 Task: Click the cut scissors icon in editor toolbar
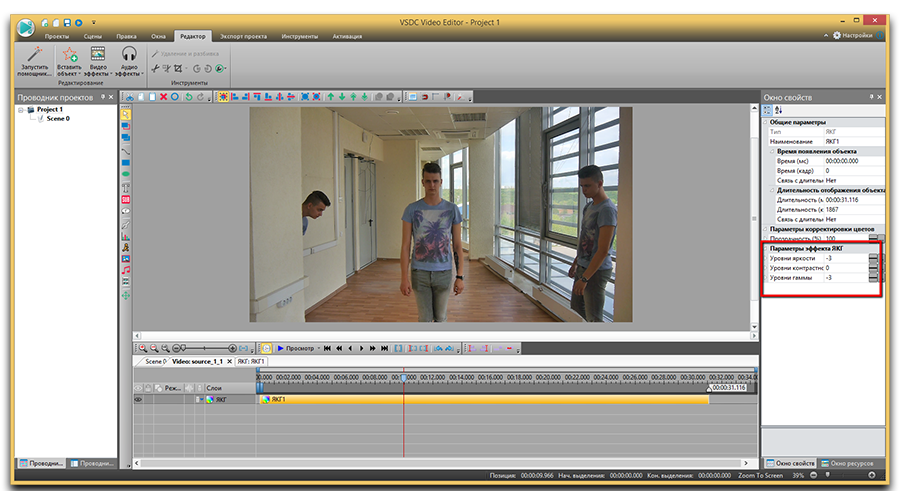(x=130, y=97)
